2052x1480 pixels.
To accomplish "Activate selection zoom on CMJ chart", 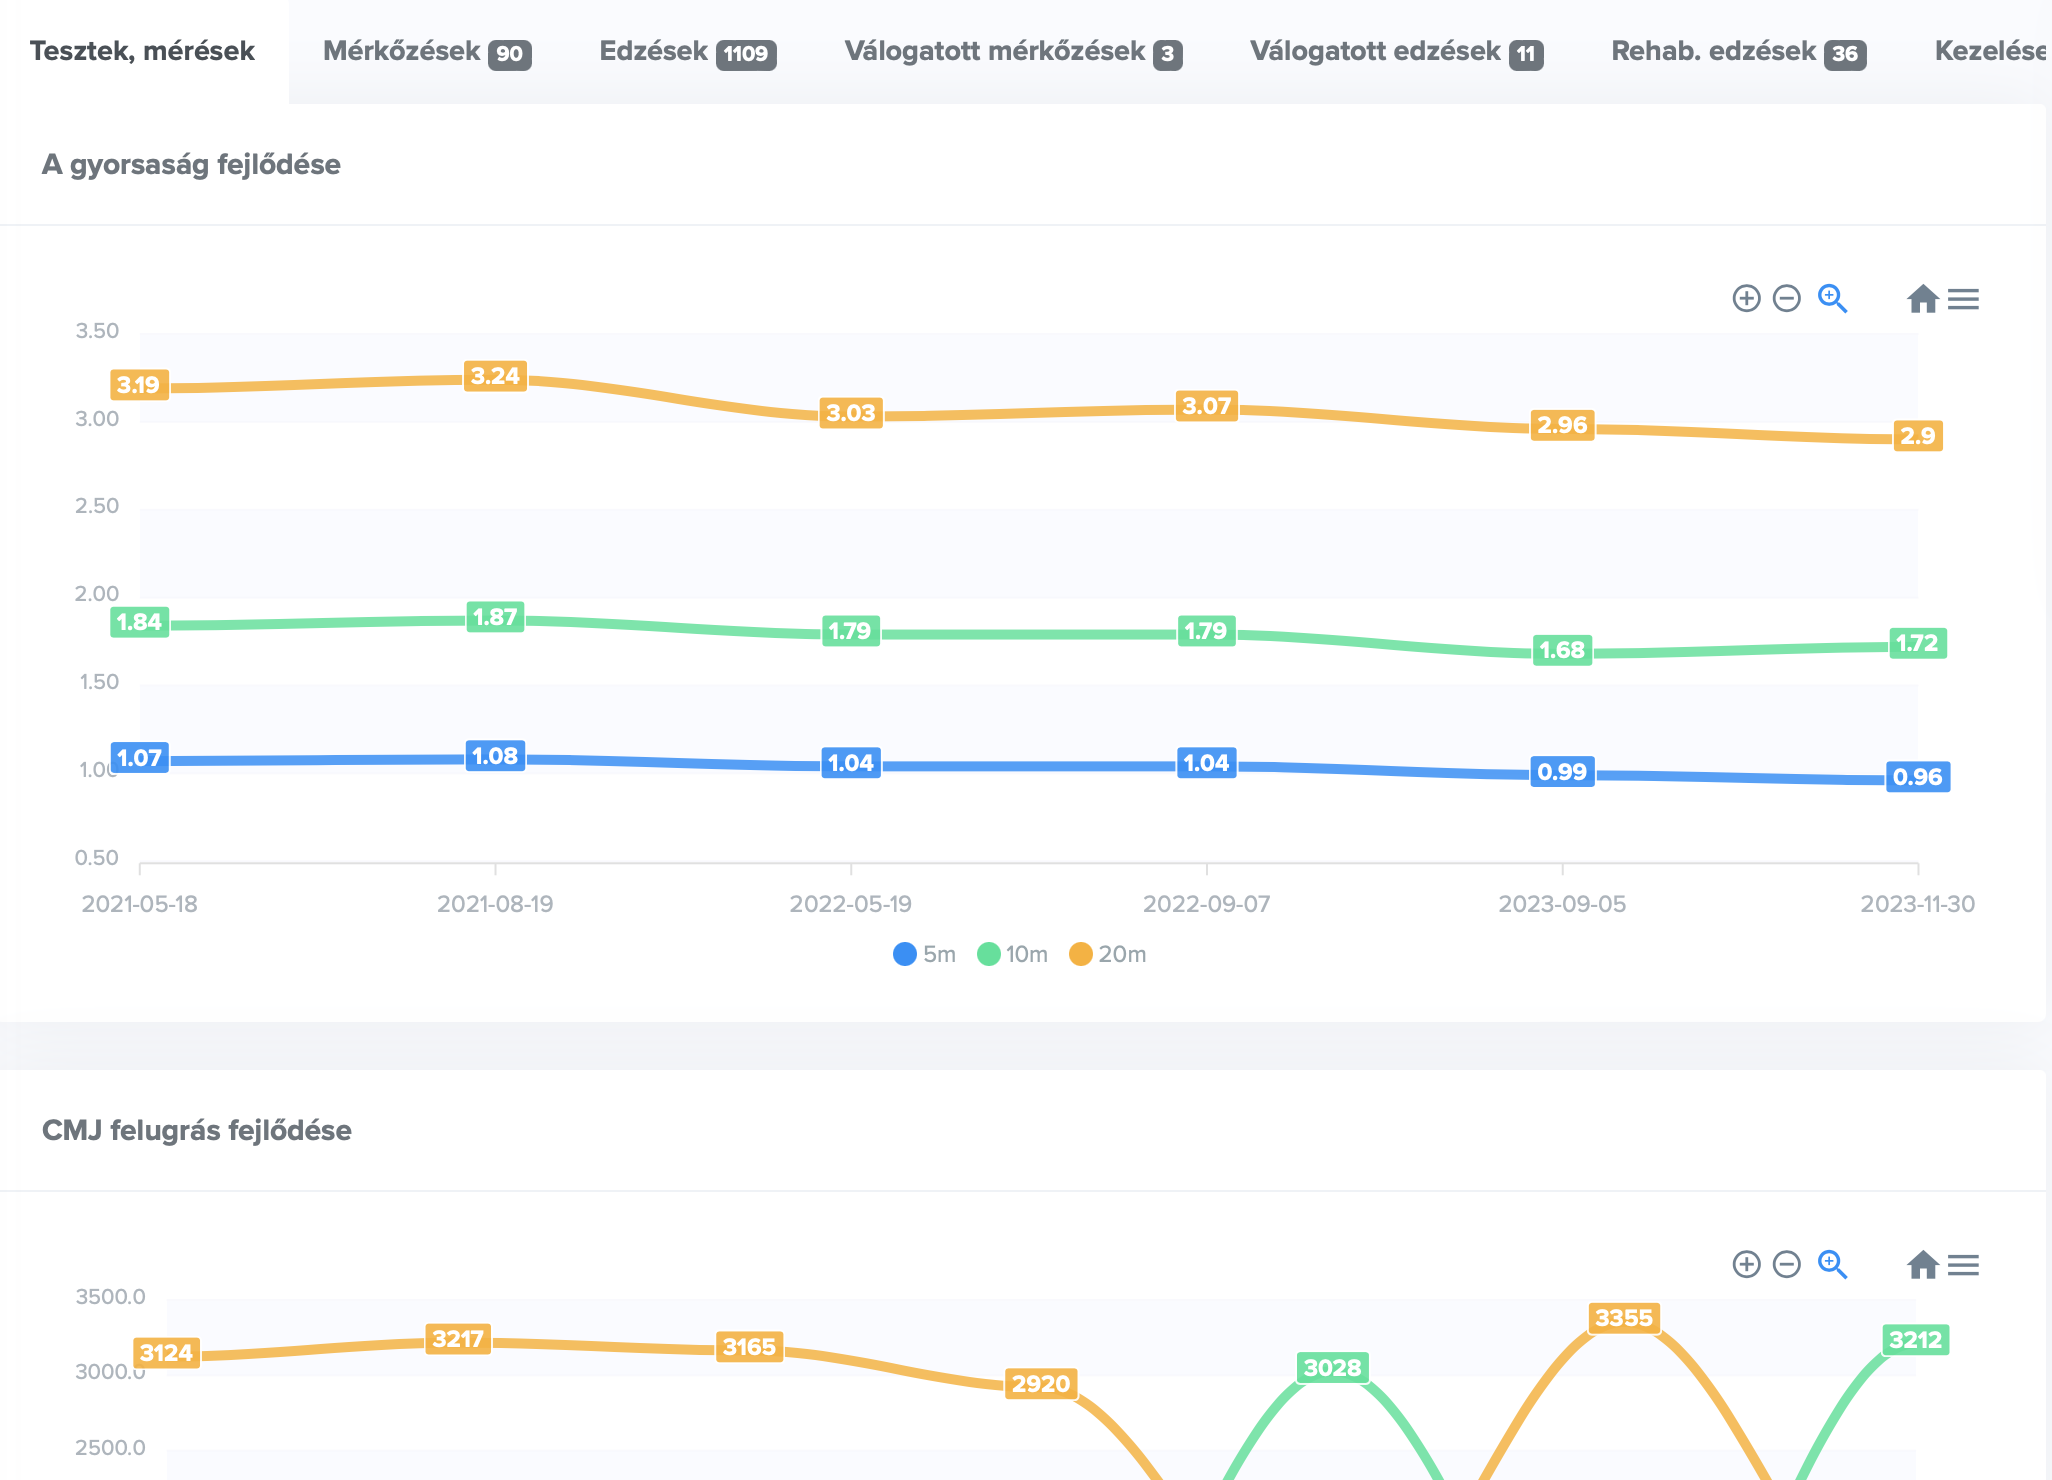I will (x=1832, y=1265).
